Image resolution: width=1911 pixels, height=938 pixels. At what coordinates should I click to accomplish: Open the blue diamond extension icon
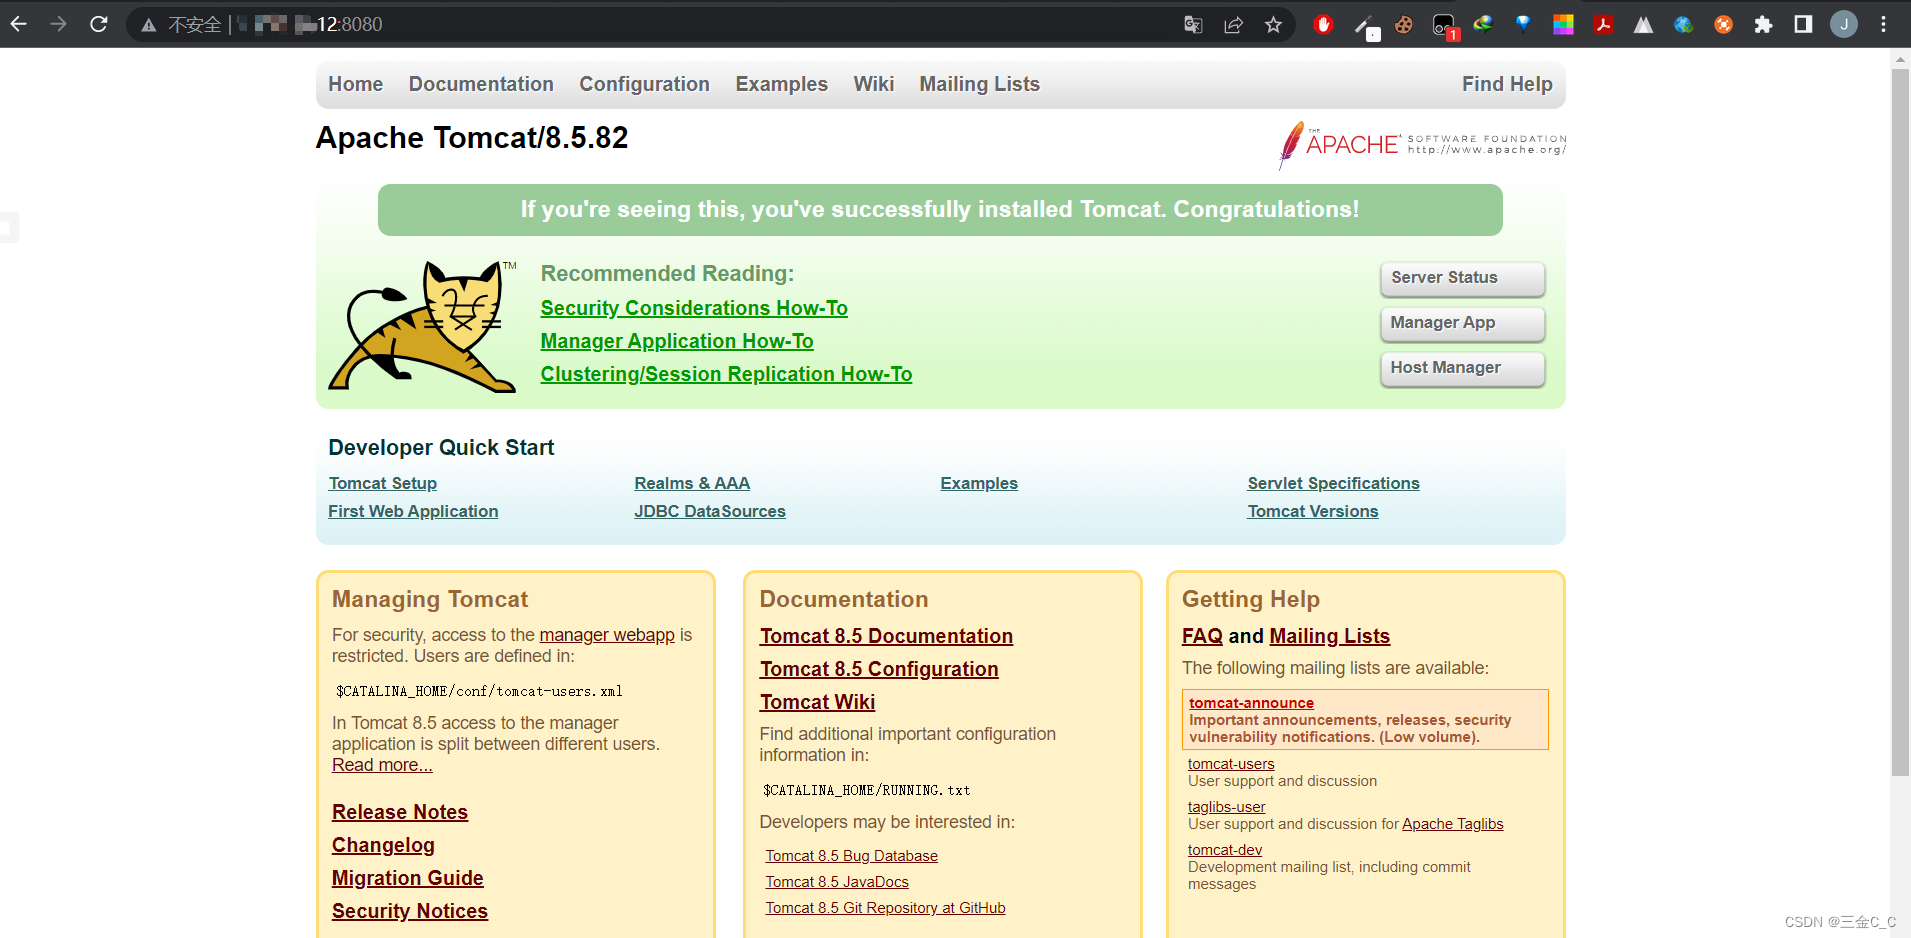(1523, 24)
